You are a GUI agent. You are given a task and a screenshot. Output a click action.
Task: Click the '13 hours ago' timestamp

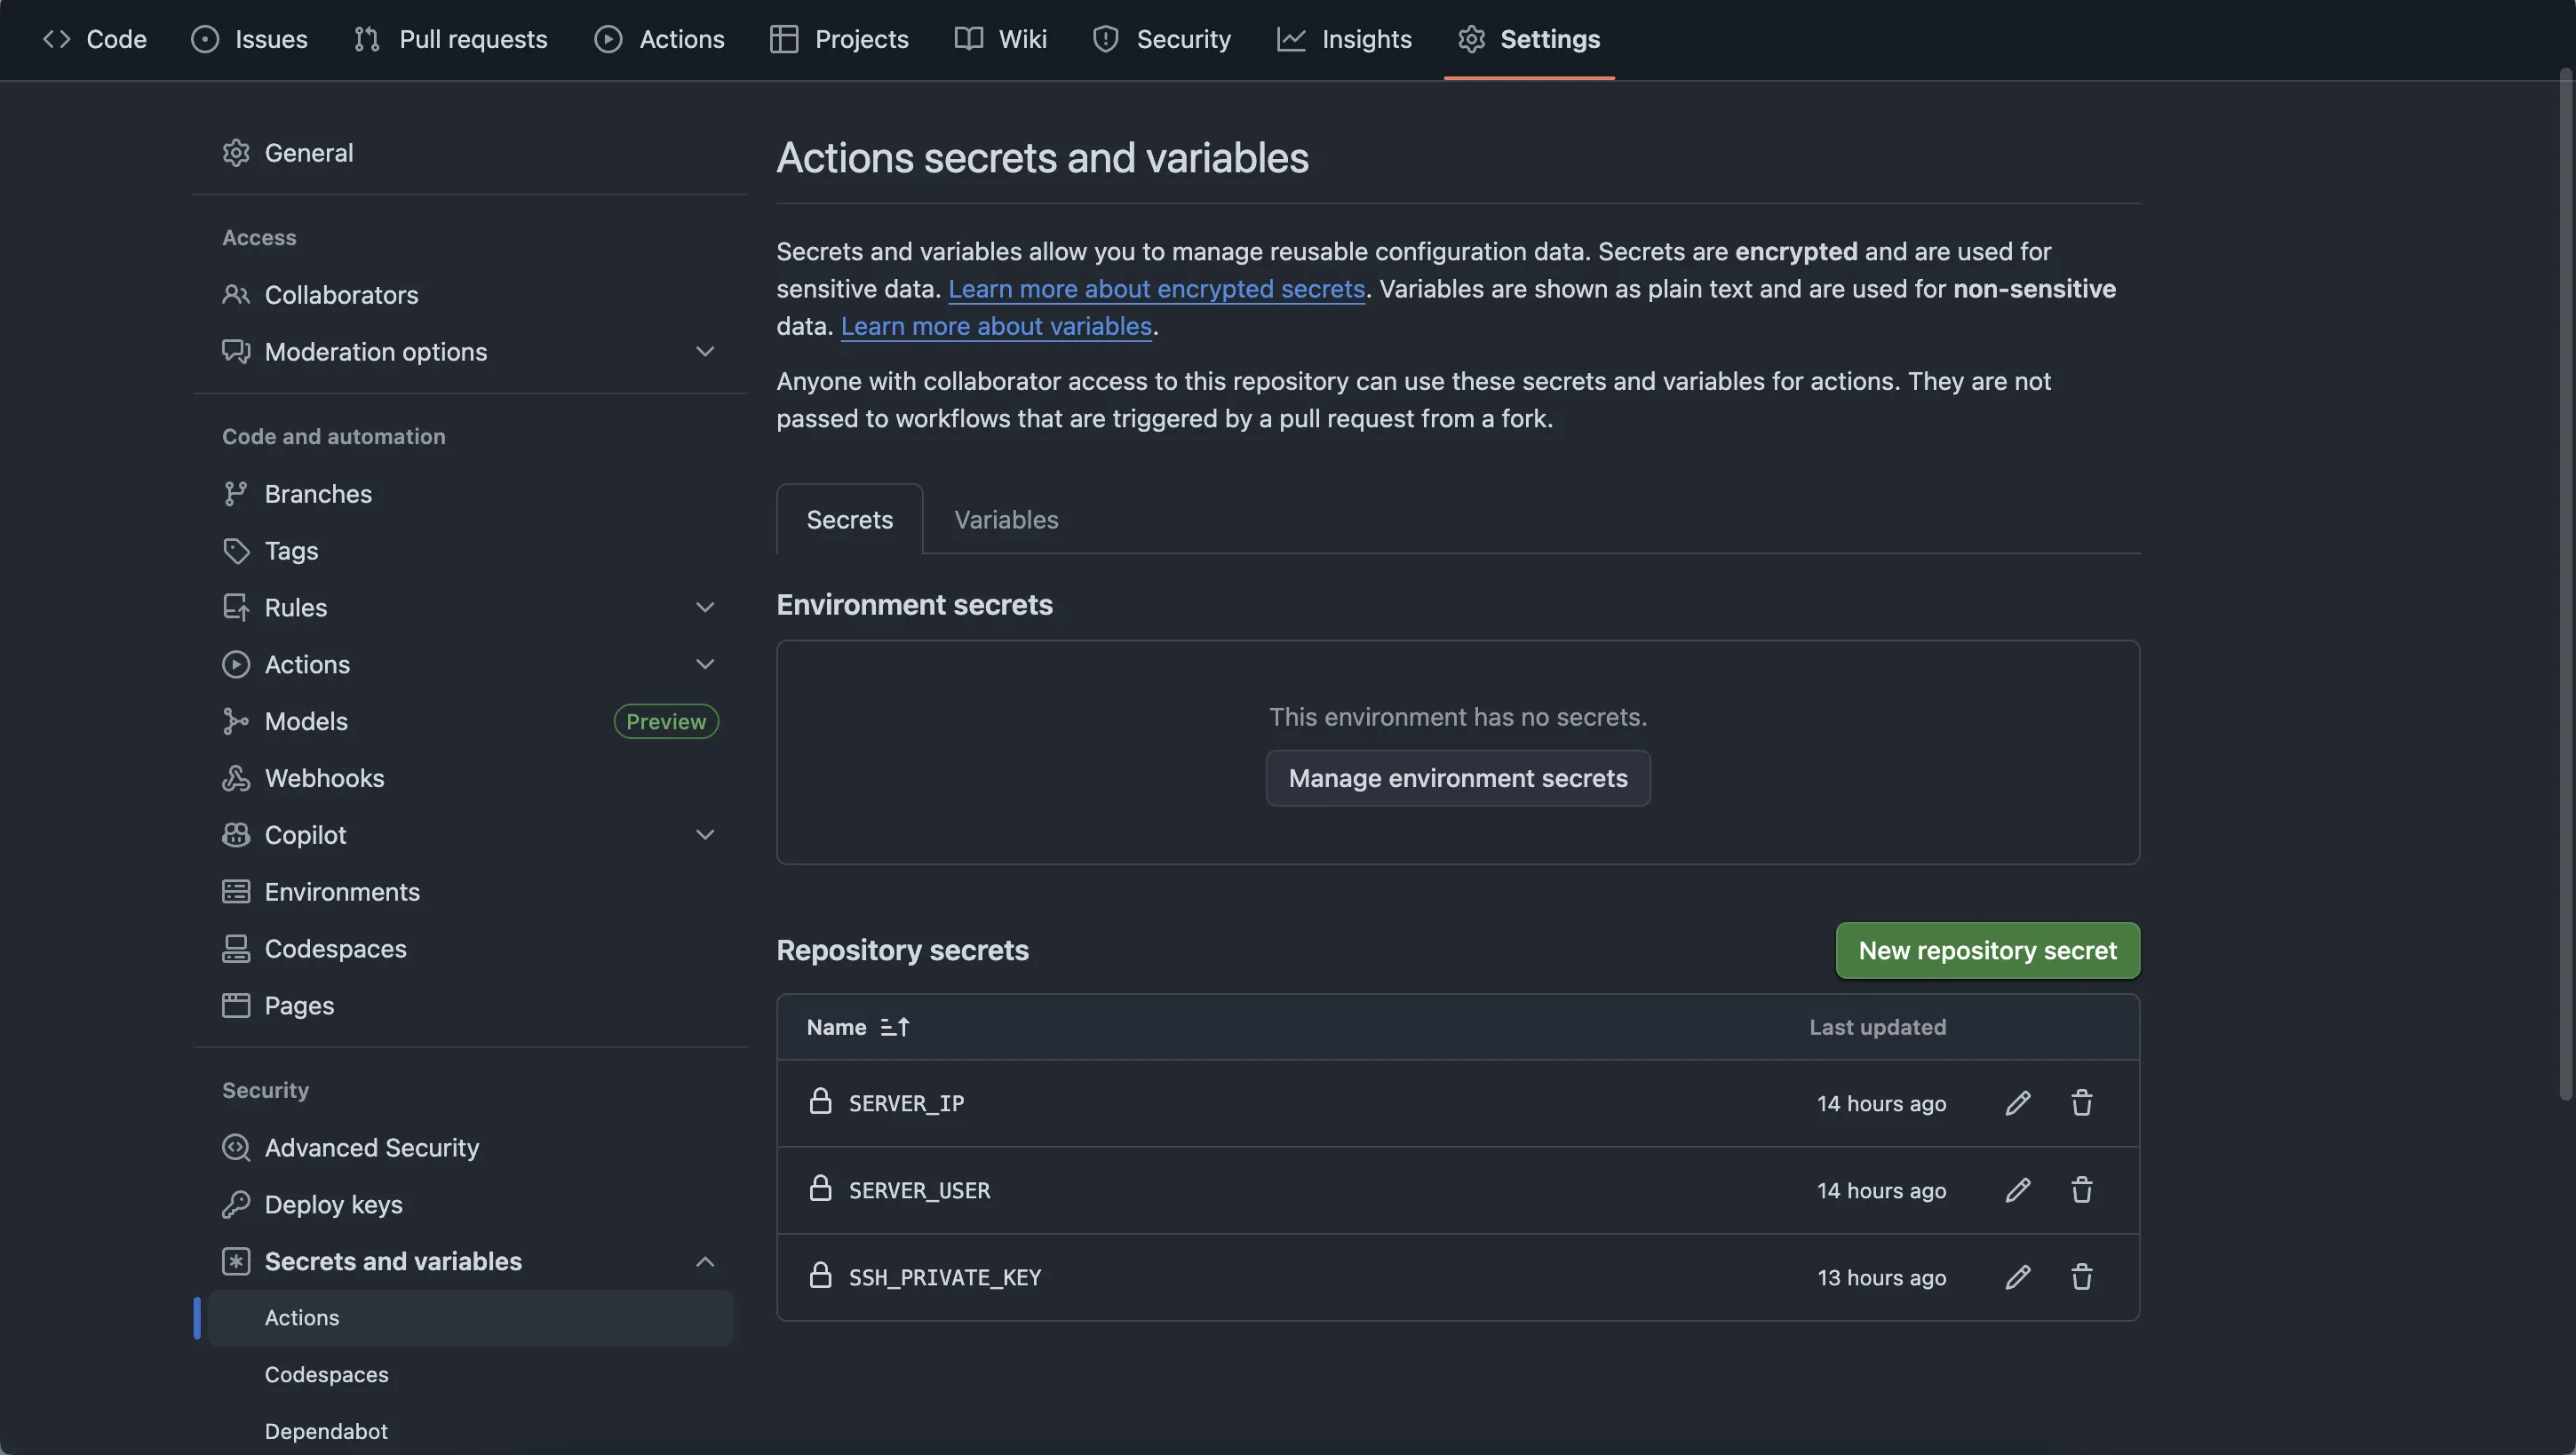point(1881,1278)
